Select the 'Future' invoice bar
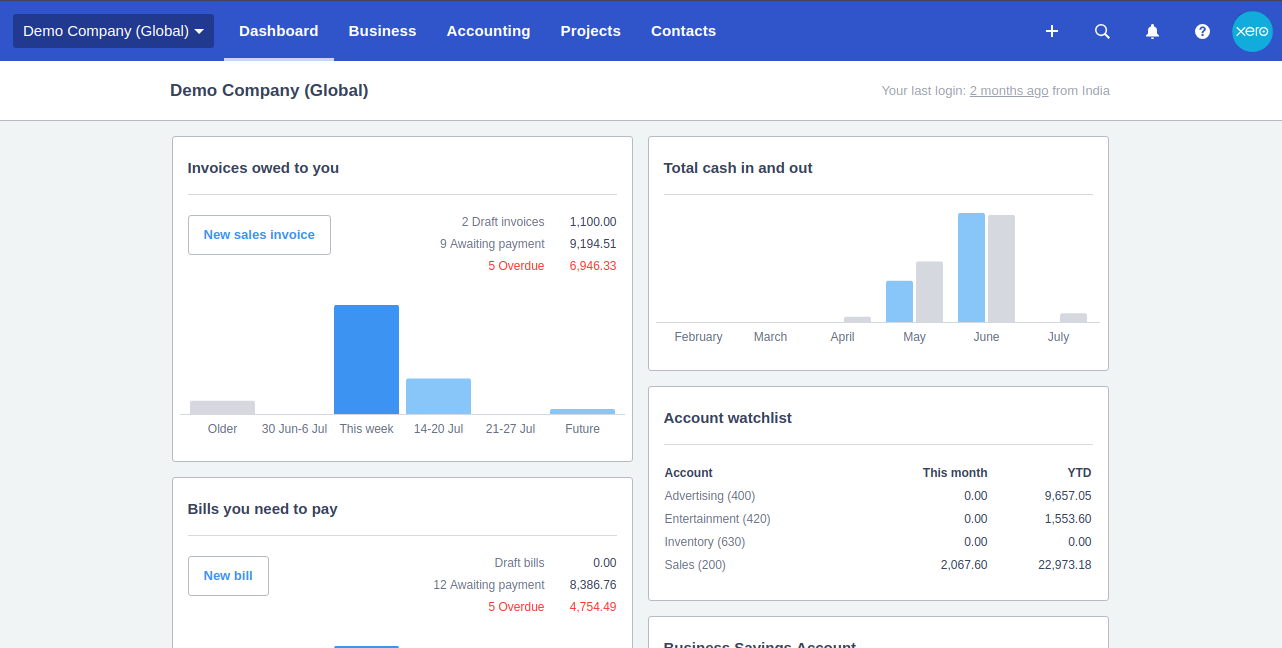This screenshot has width=1282, height=648. pyautogui.click(x=582, y=411)
